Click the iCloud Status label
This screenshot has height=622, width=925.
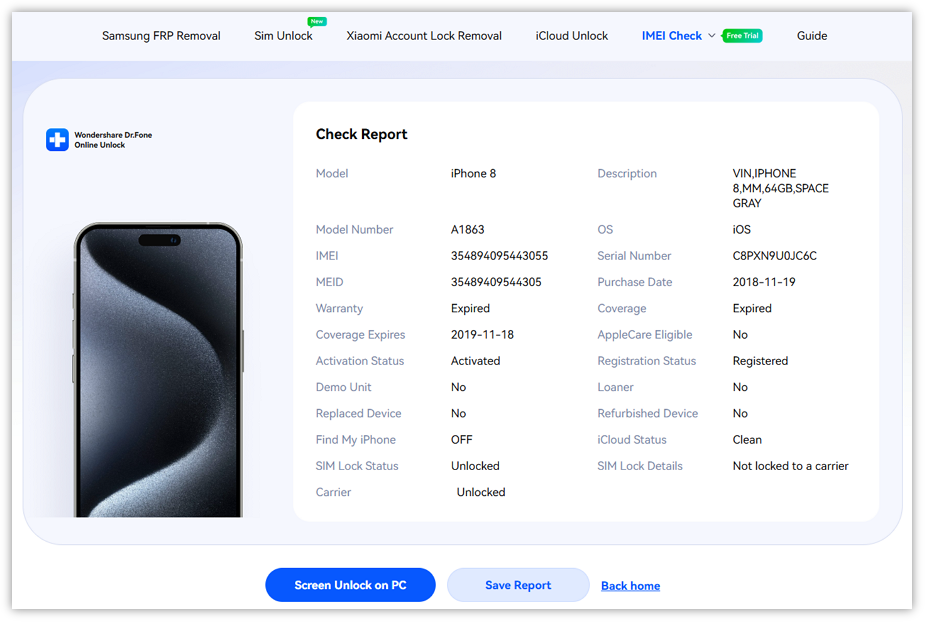pos(632,440)
